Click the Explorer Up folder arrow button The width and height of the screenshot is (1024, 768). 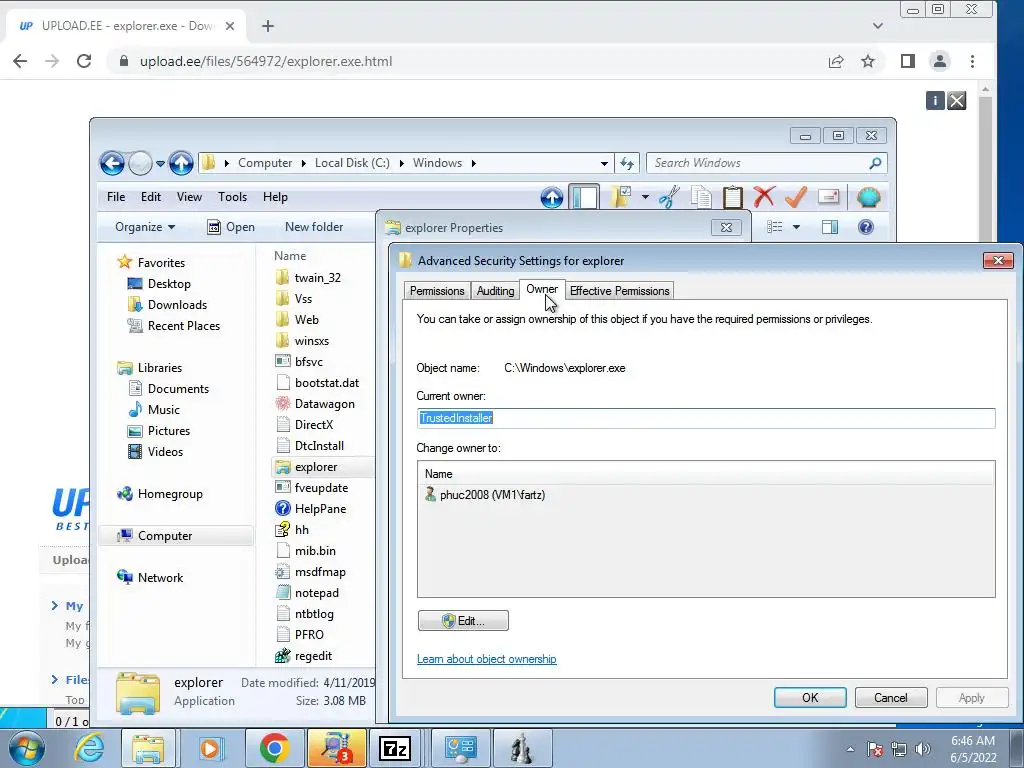click(x=181, y=163)
